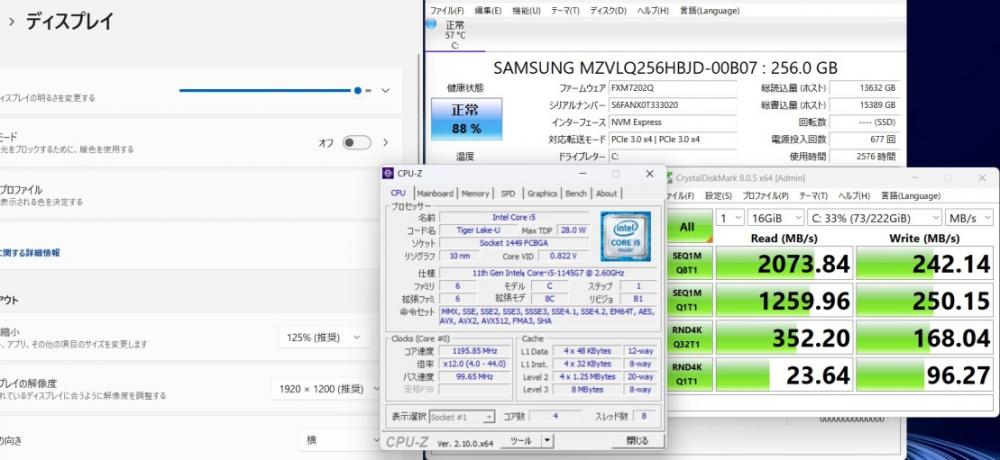Switch to the SPD tab in CPU-Z
Image resolution: width=1000 pixels, height=460 pixels.
pyautogui.click(x=508, y=193)
